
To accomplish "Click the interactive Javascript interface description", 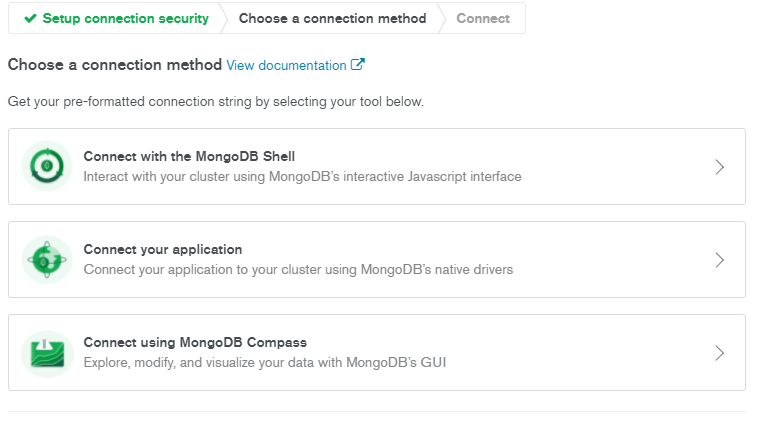I will pos(303,176).
